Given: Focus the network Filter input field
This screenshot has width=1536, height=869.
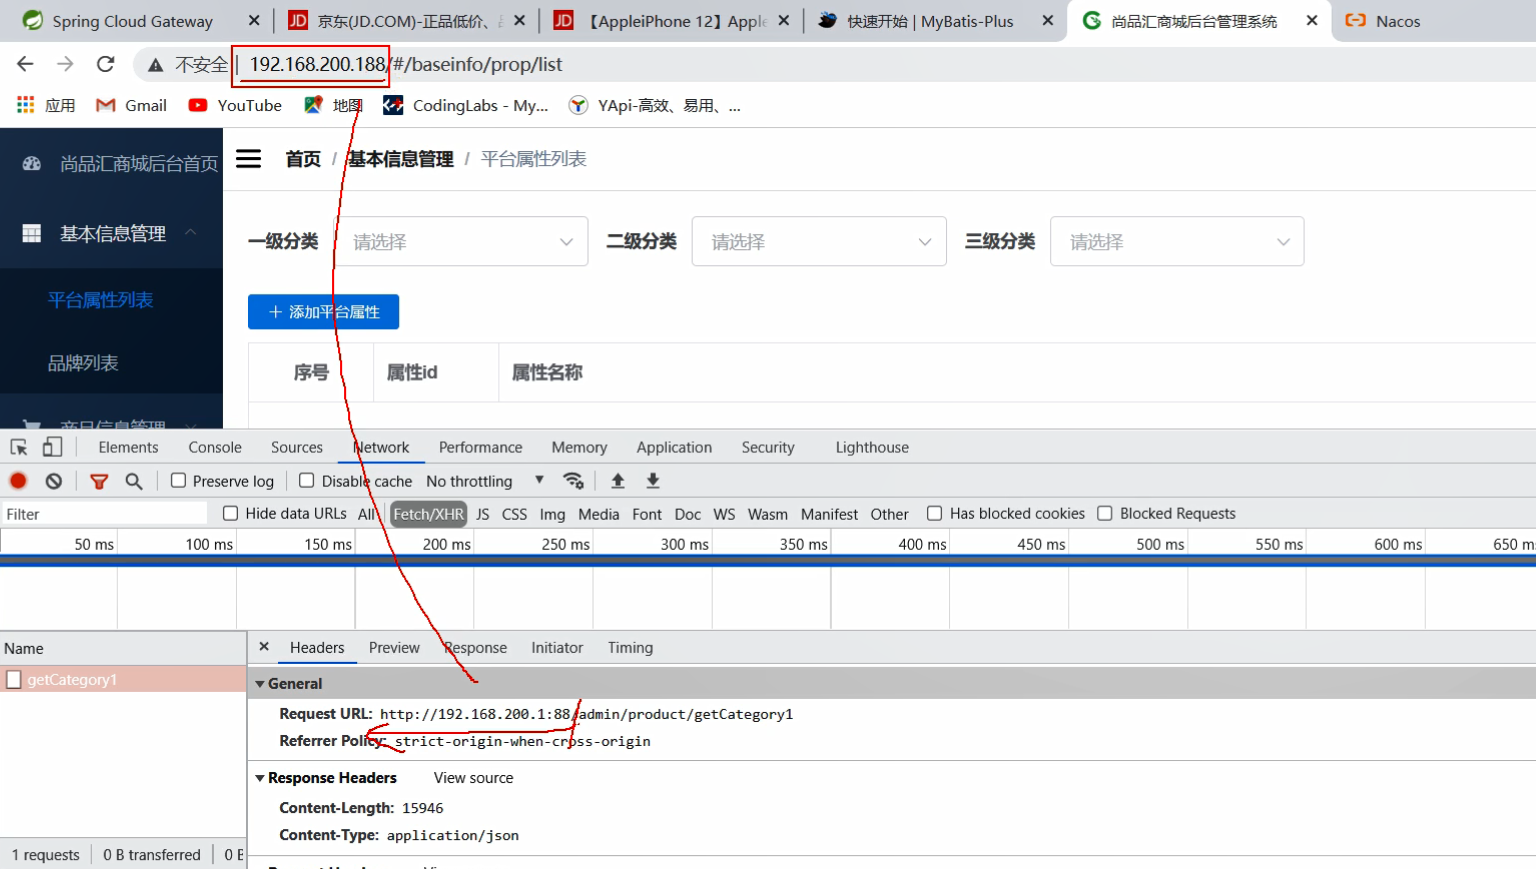Looking at the screenshot, I should 104,514.
